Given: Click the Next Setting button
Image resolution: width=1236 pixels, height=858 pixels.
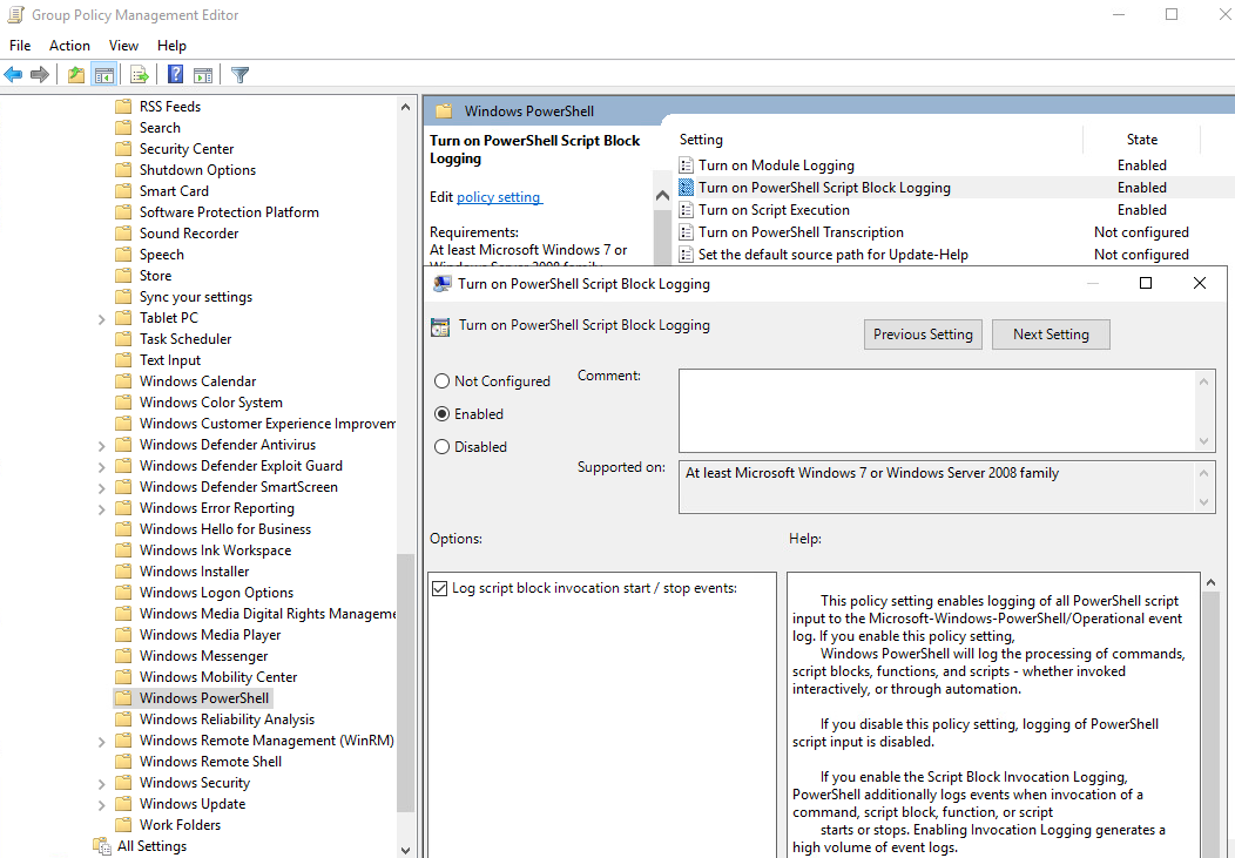Looking at the screenshot, I should [x=1050, y=334].
